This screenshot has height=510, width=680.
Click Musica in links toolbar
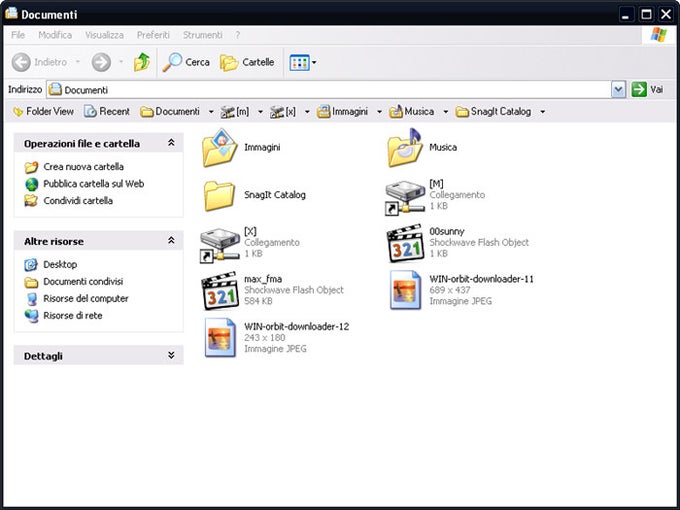(412, 112)
